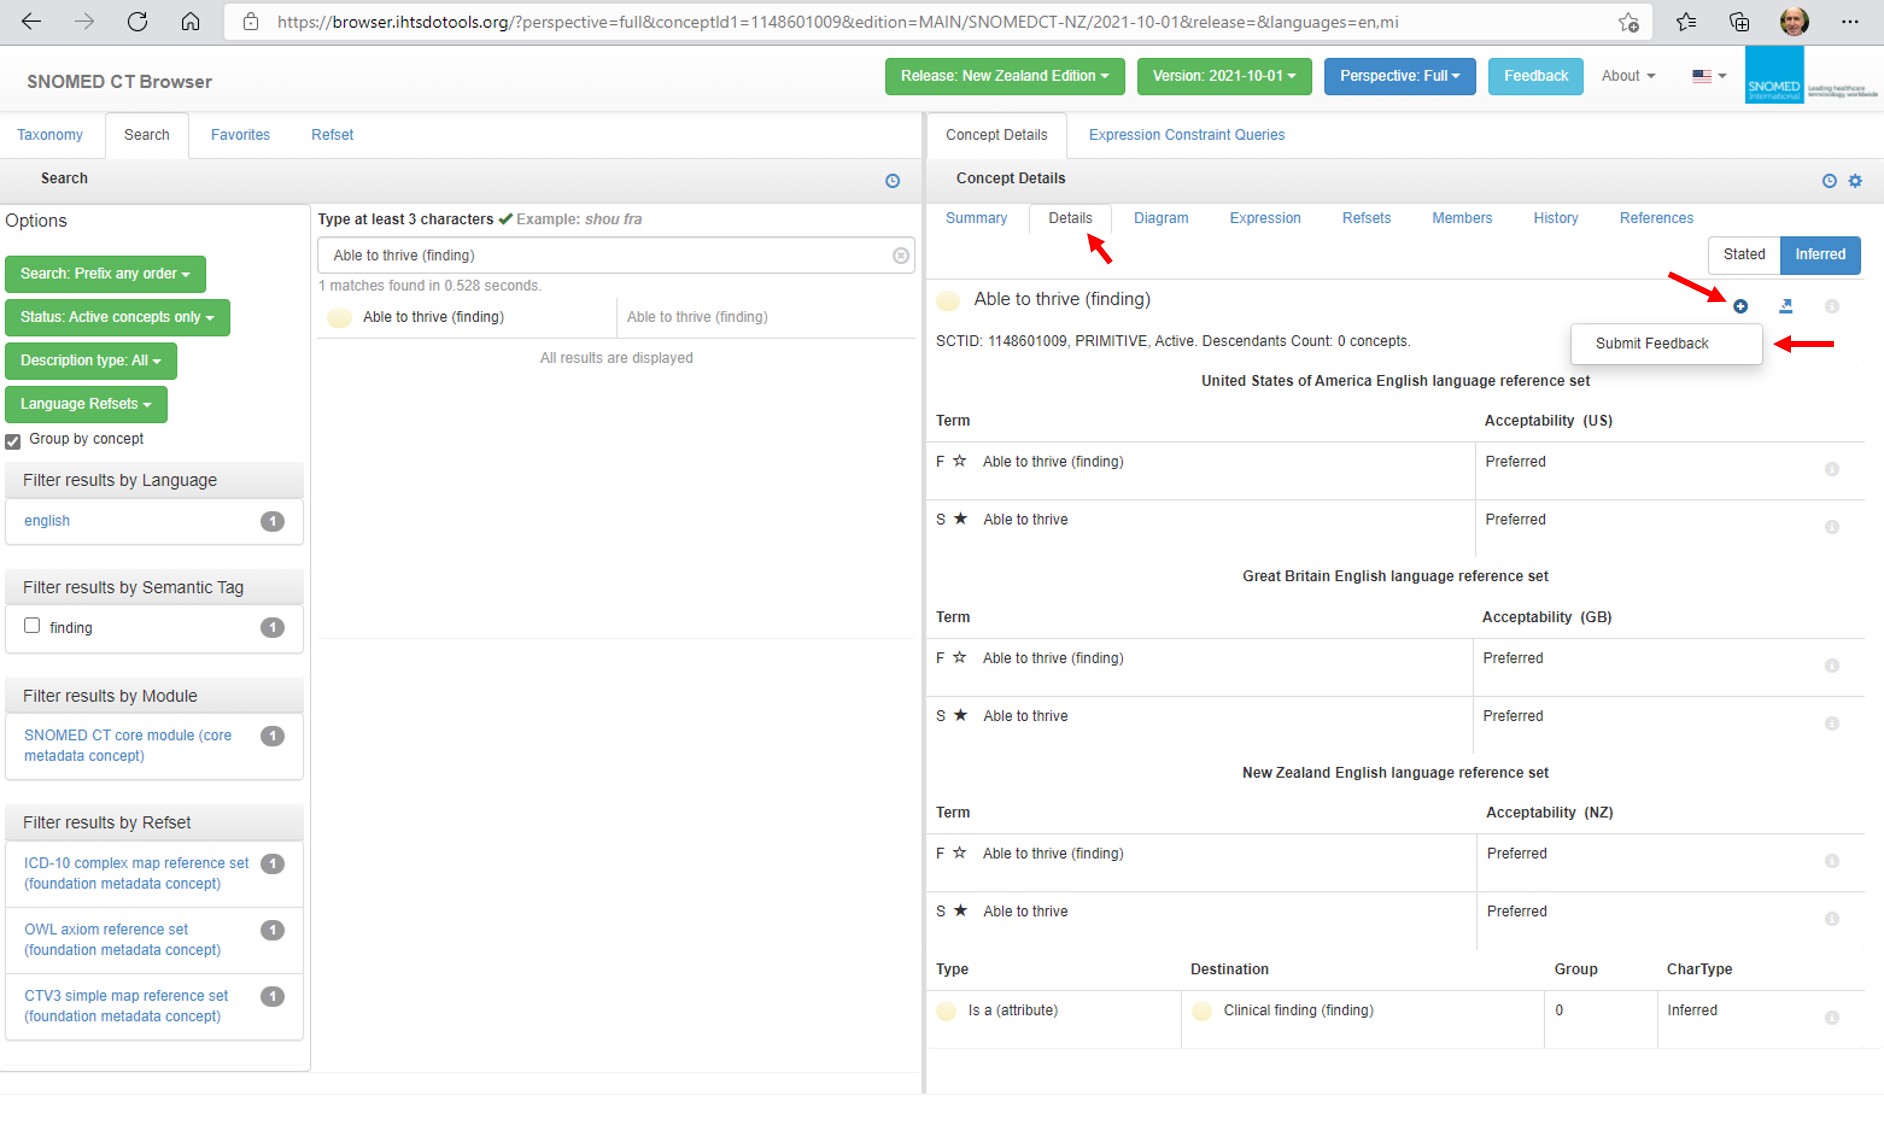Open the Description type: All dropdown
The image size is (1884, 1125).
click(90, 361)
